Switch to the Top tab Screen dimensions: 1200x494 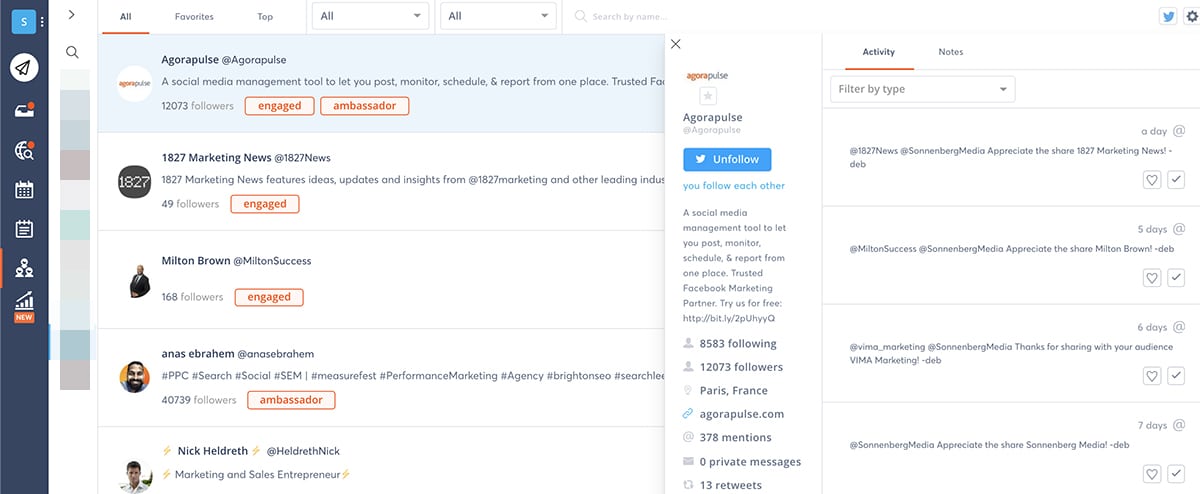click(x=265, y=17)
